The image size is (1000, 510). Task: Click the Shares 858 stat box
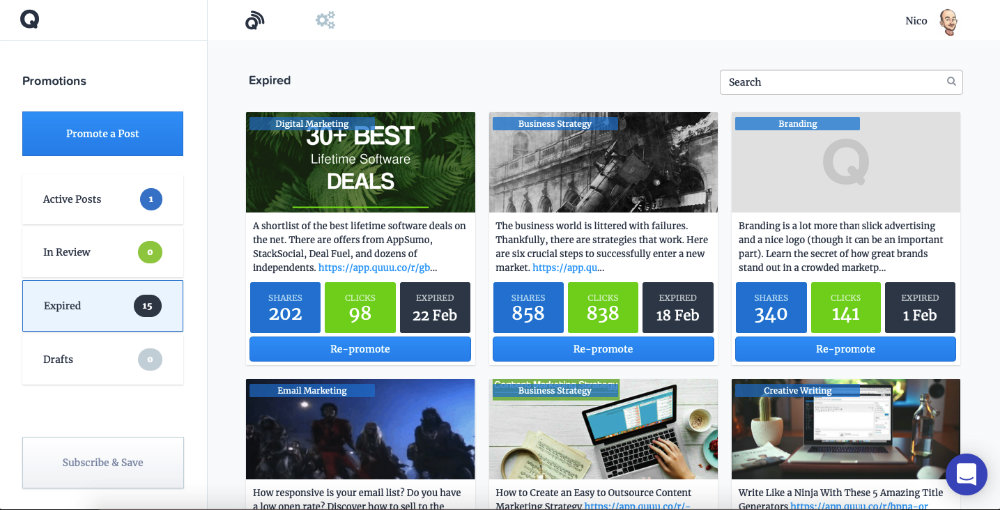pos(528,307)
